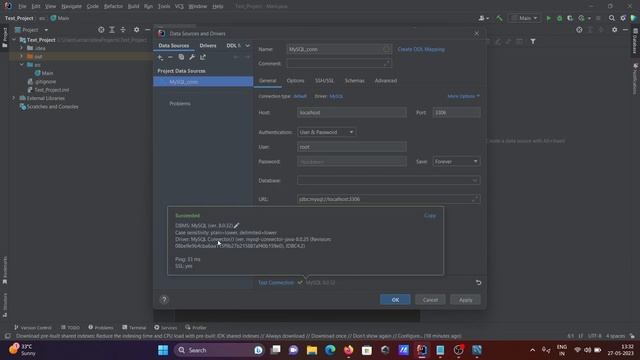Open Search Everywhere magnifier icon
640x360 pixels.
(x=611, y=18)
